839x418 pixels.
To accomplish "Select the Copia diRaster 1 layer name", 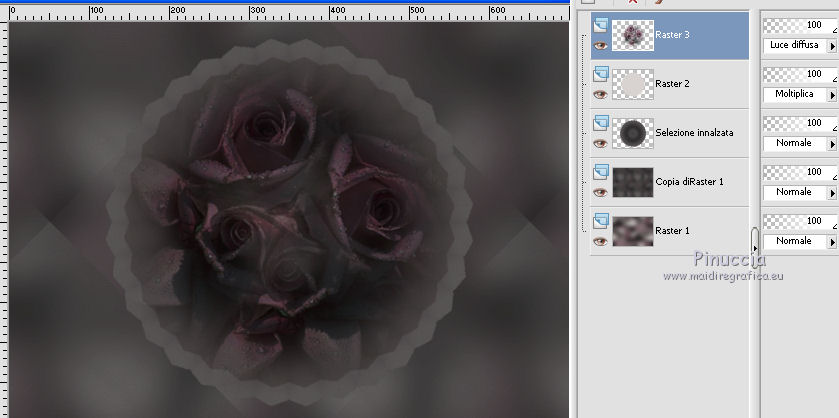I will [x=689, y=182].
